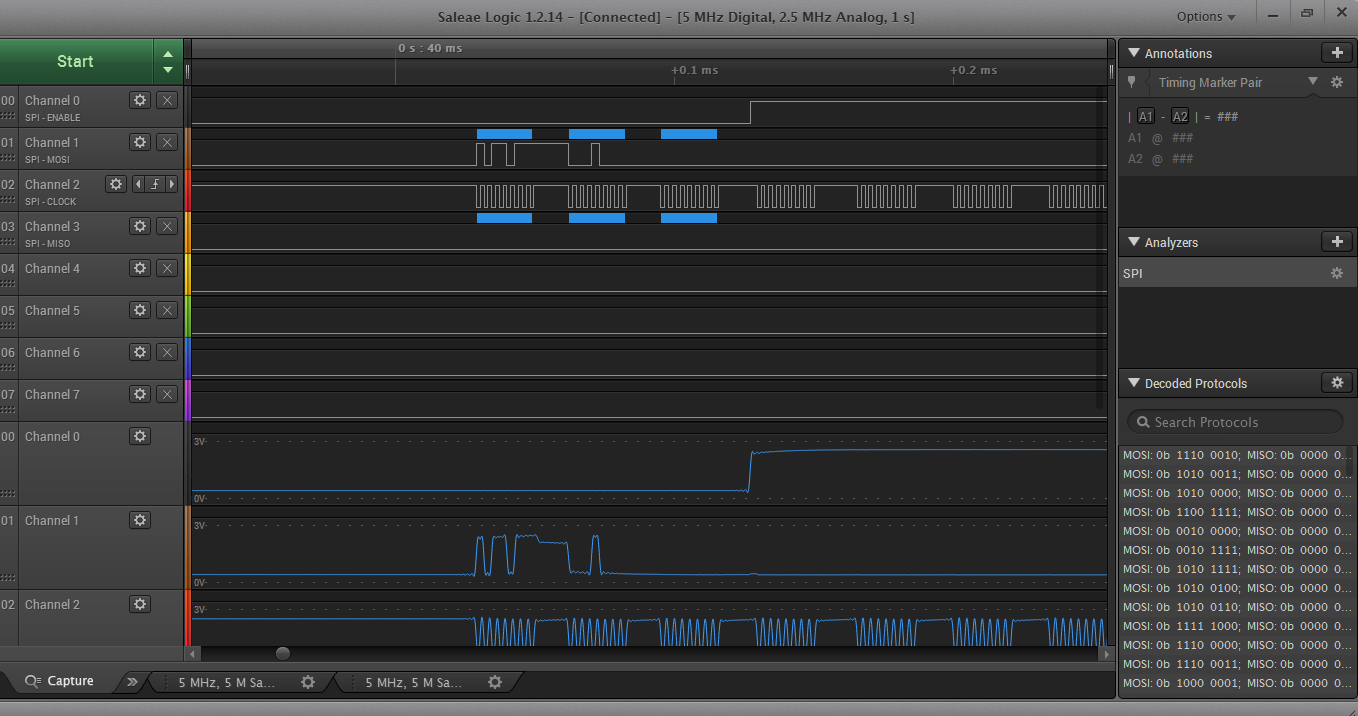1358x716 pixels.
Task: Open second '5 MHz, 5 M Sa...' tab
Action: click(413, 682)
